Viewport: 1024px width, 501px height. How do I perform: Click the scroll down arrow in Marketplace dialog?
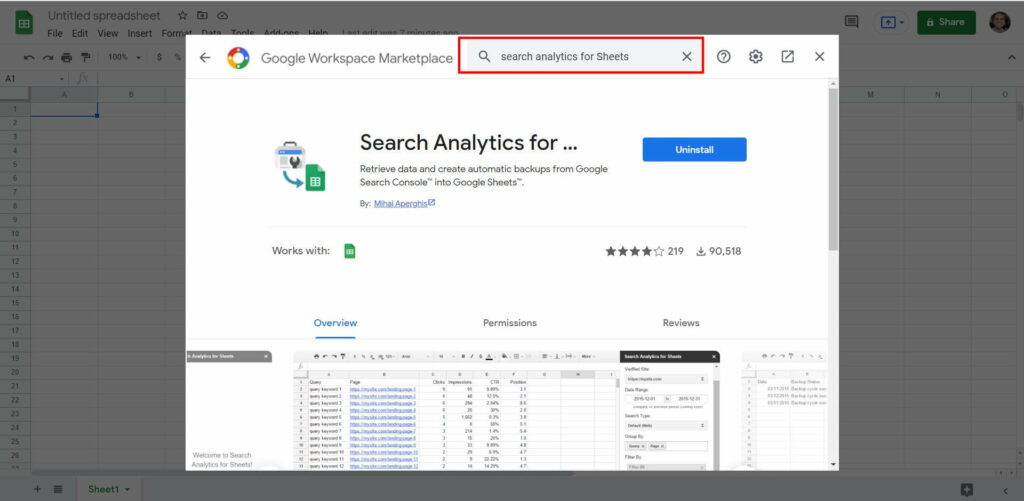pos(833,464)
